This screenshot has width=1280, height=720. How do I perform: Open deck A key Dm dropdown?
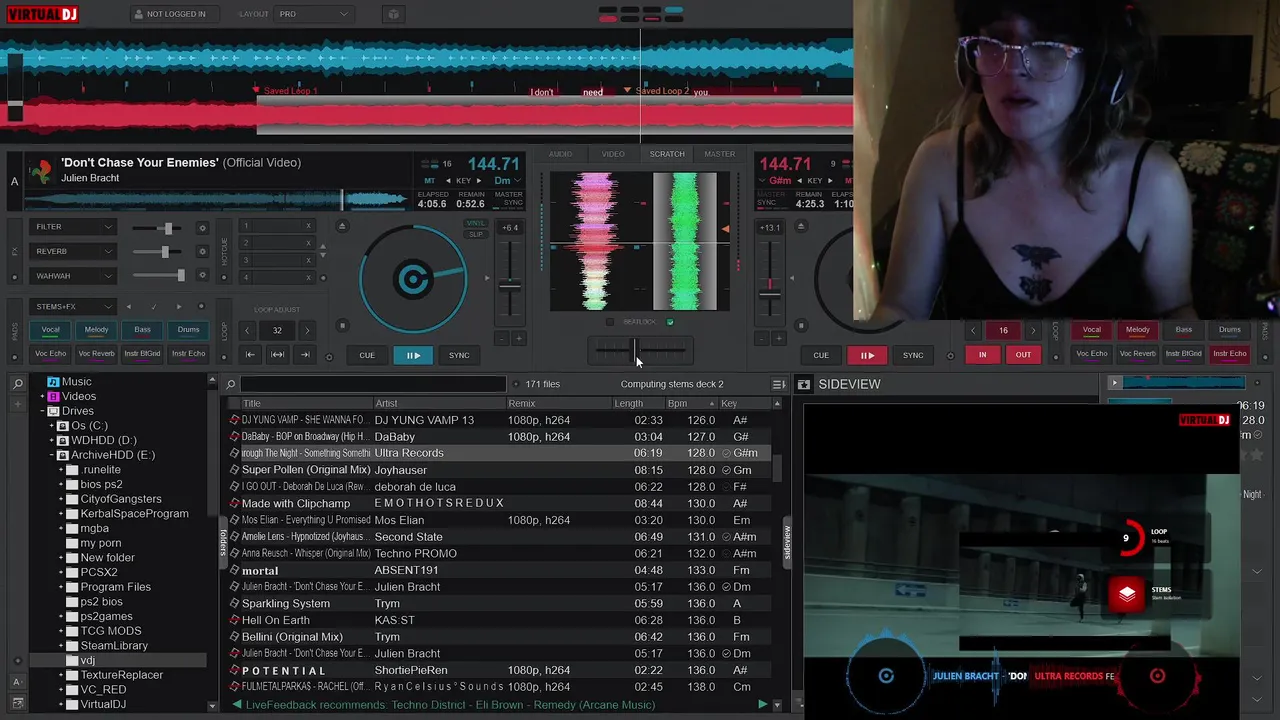point(508,181)
